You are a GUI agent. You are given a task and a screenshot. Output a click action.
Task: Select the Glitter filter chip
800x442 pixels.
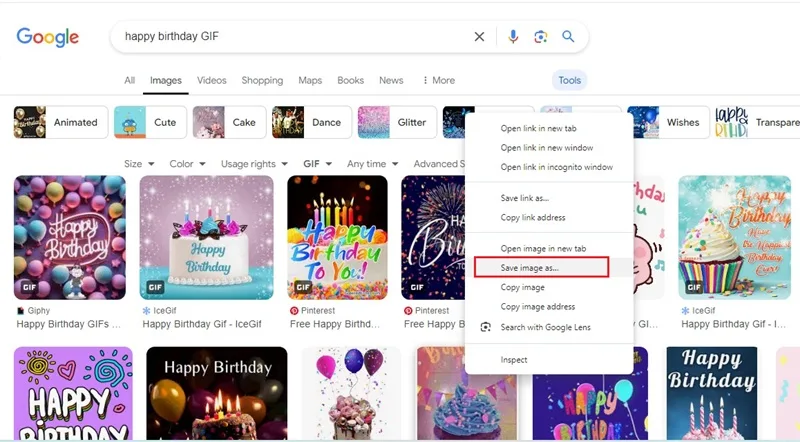pyautogui.click(x=397, y=122)
